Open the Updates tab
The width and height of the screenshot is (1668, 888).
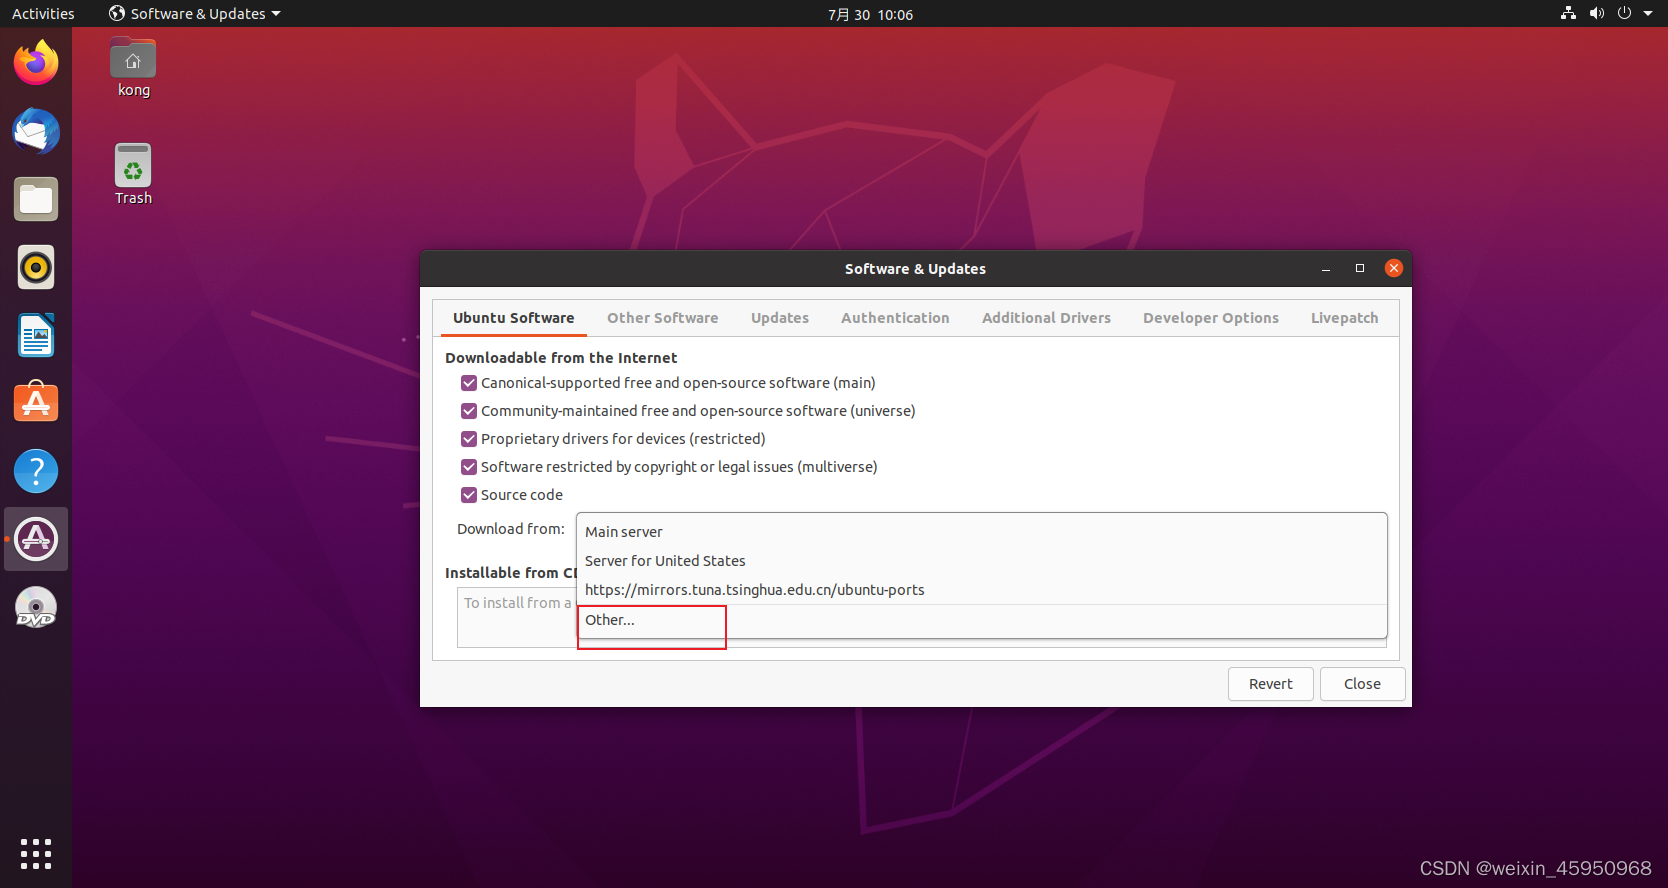click(x=780, y=318)
